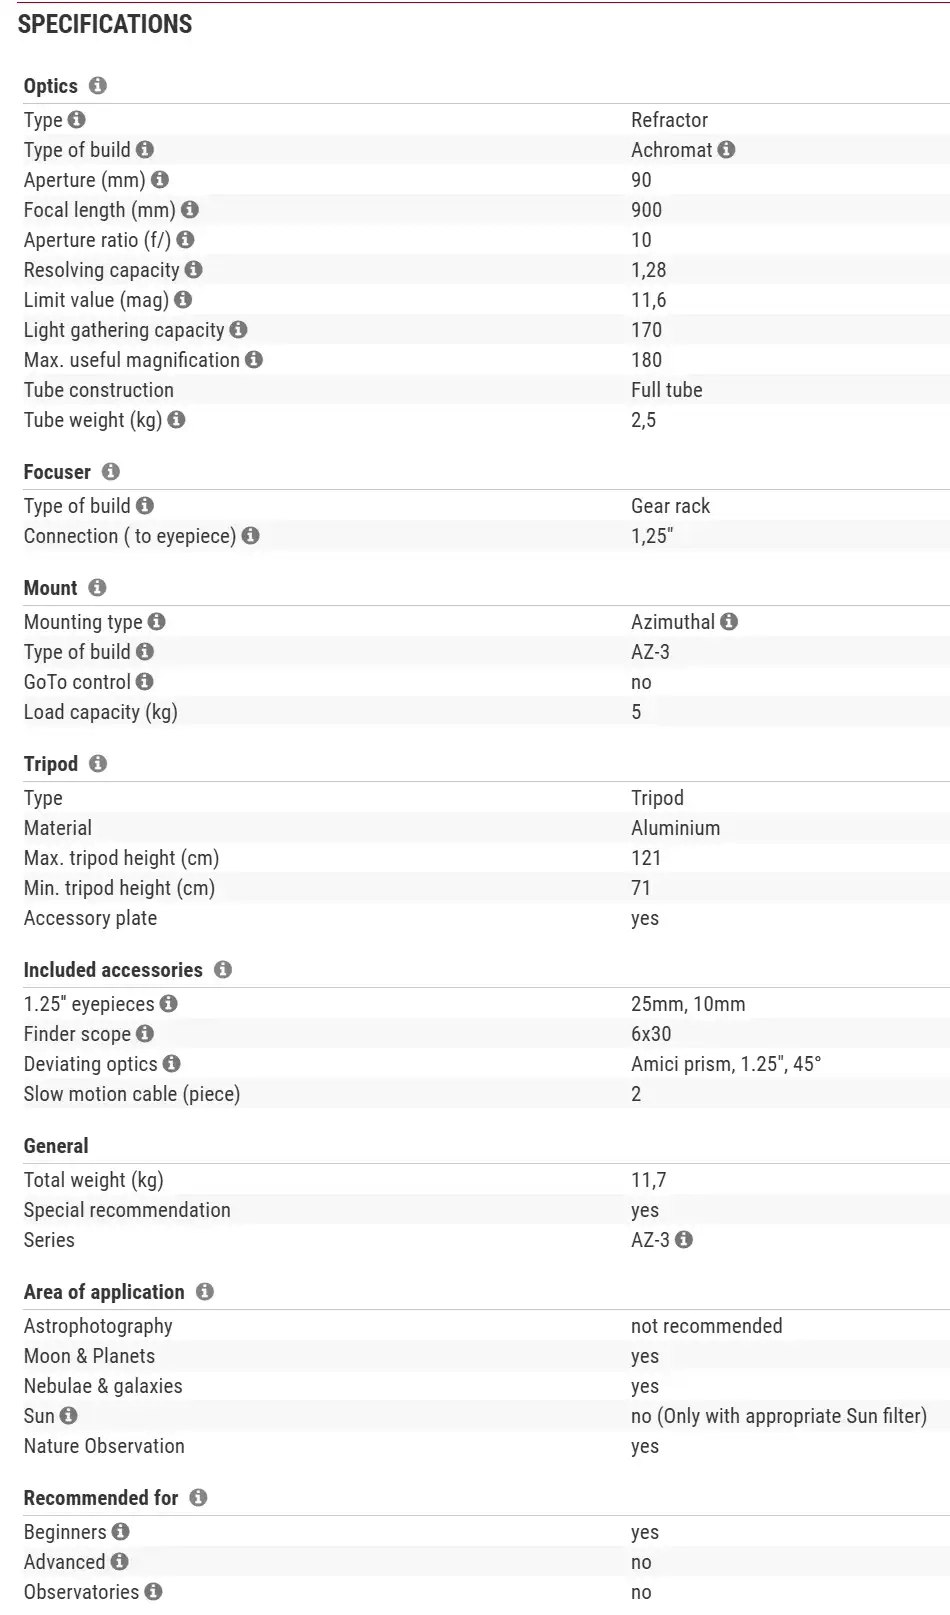Open info icon next to GoTo control
950x1615 pixels.
coord(145,682)
